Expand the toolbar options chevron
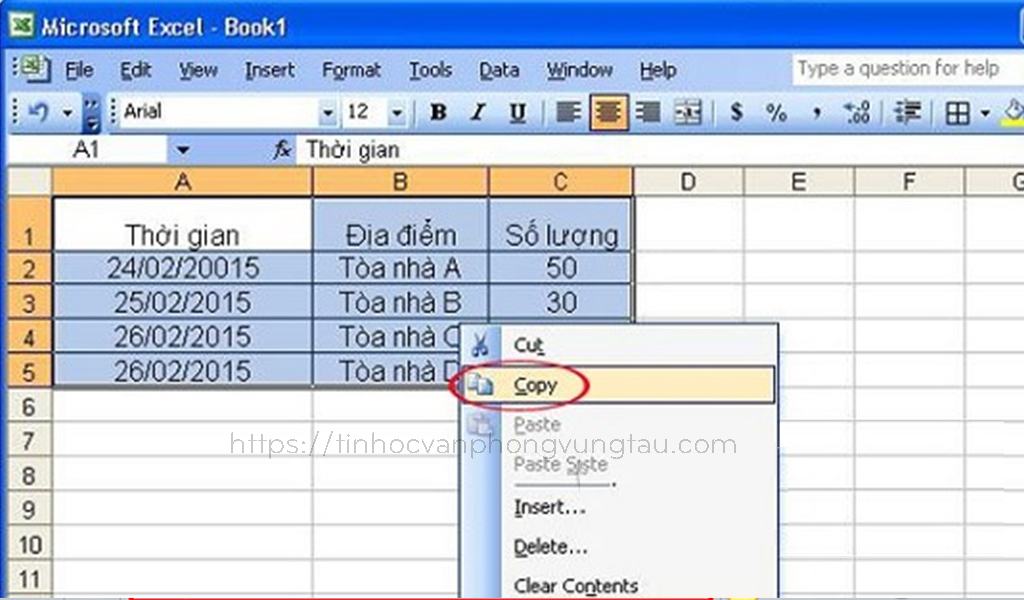This screenshot has width=1024, height=600. (92, 113)
